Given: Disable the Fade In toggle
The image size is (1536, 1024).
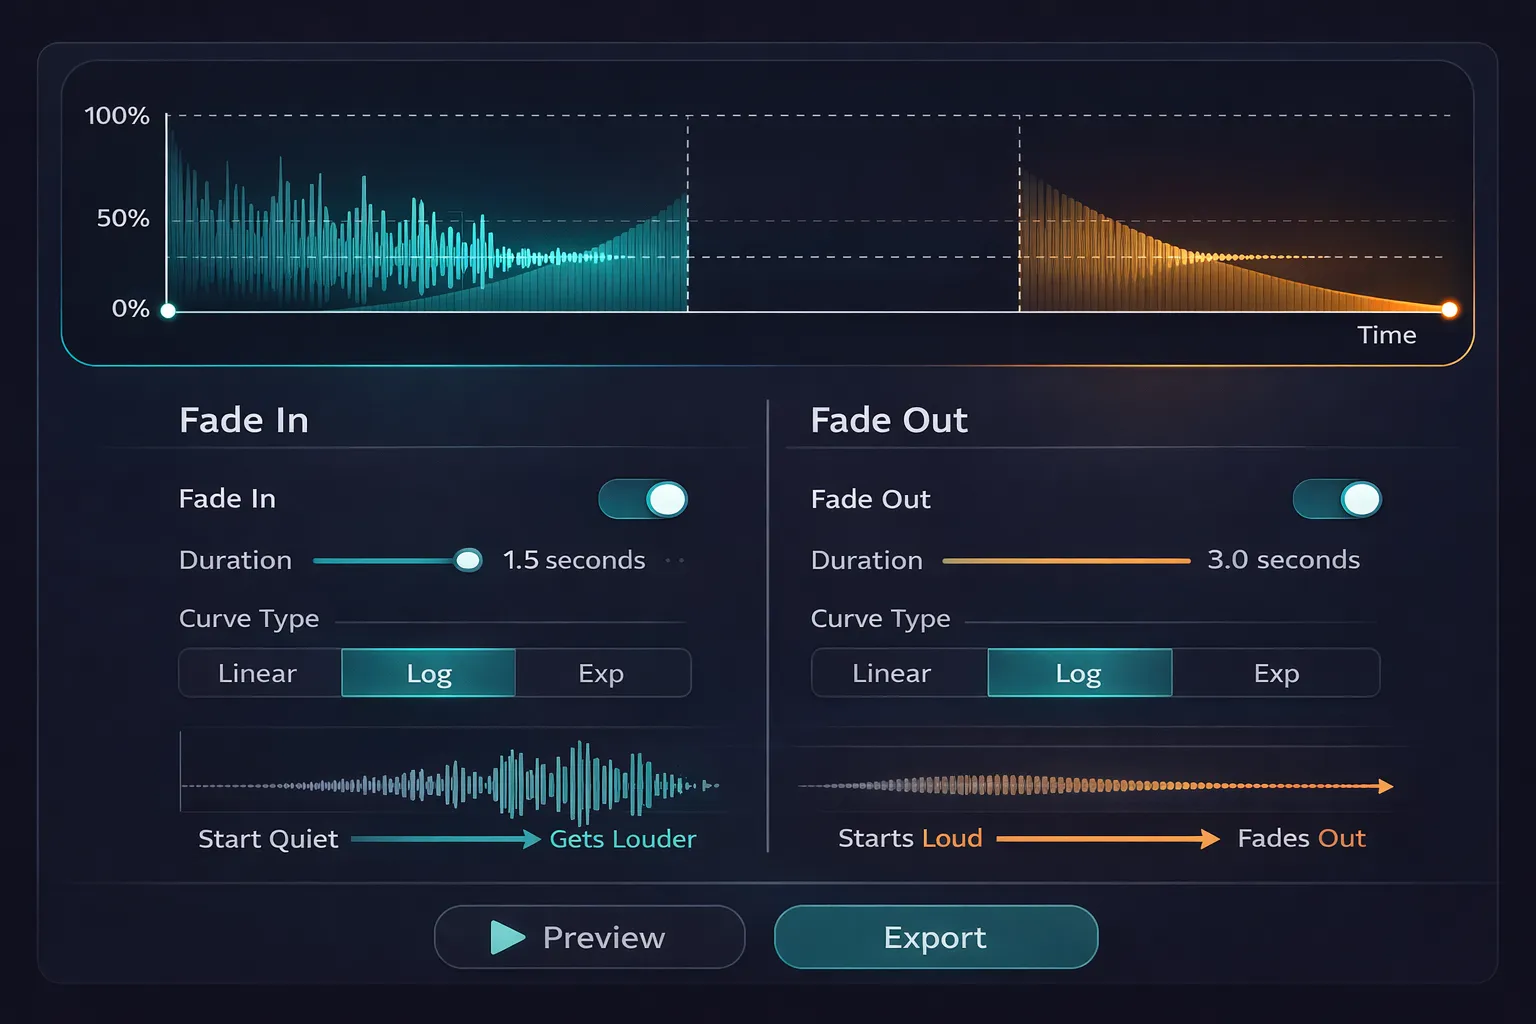Looking at the screenshot, I should (x=643, y=499).
